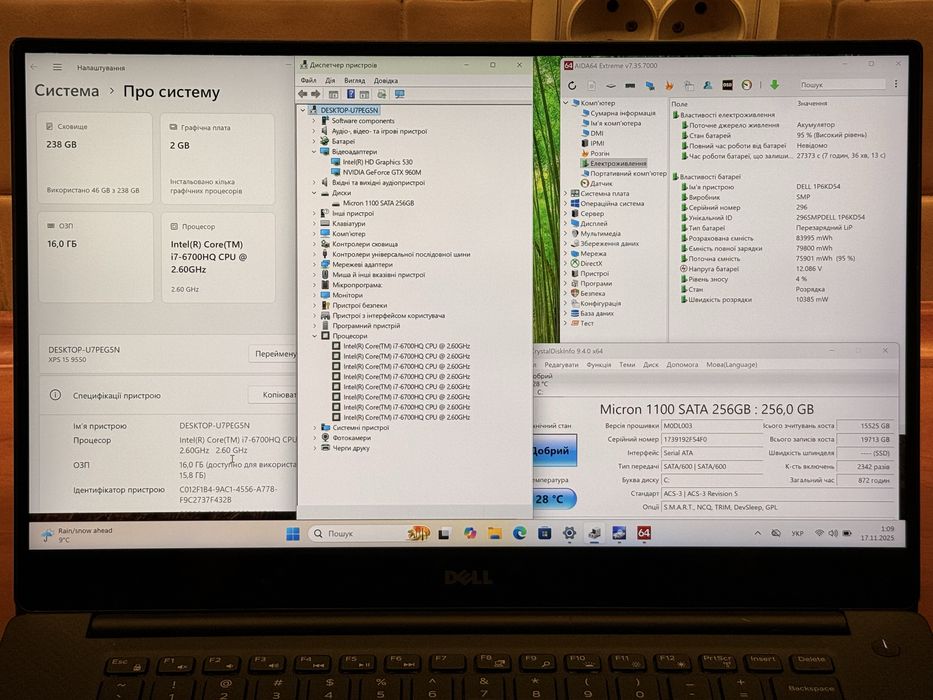This screenshot has height=700, width=933.
Task: Collapse the Диски node in Device Manager
Action: [x=314, y=193]
